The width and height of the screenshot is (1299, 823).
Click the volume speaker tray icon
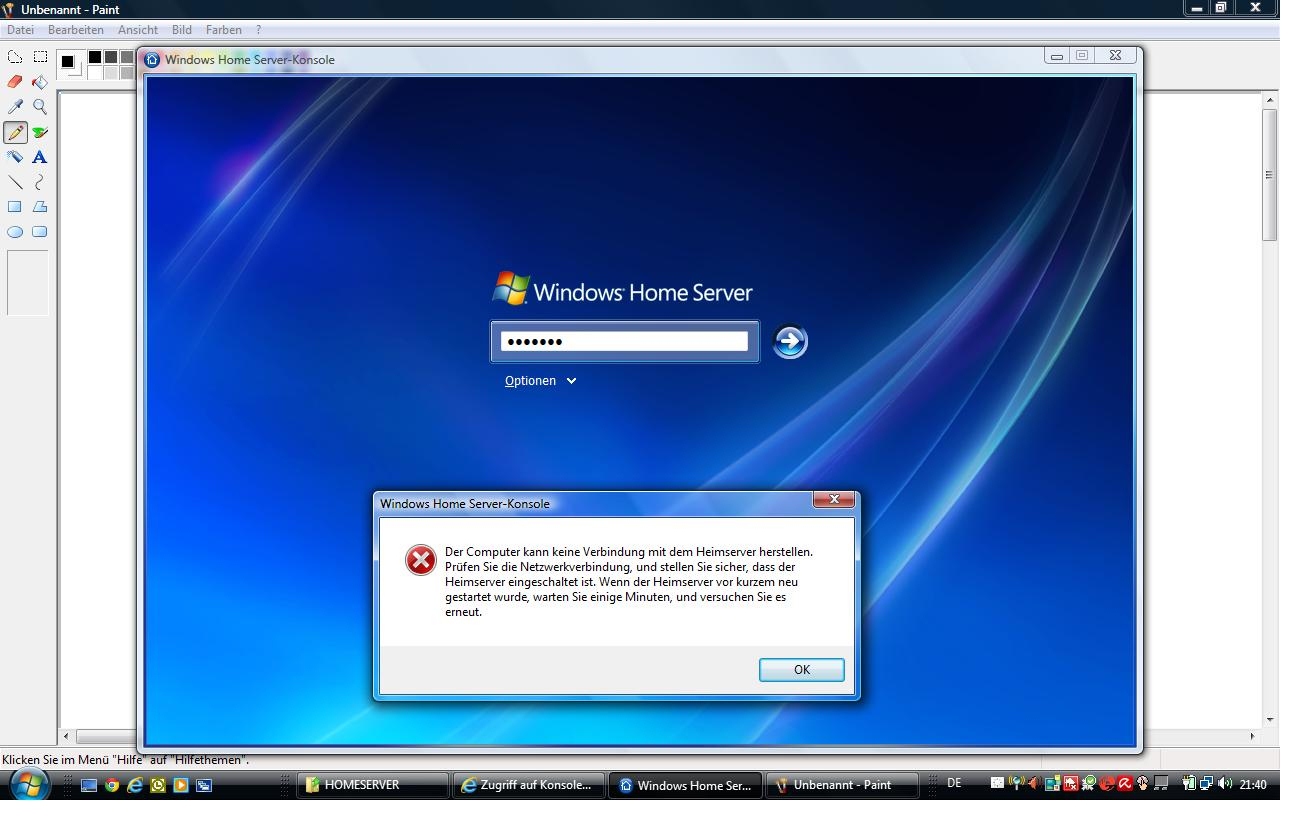(x=1225, y=784)
